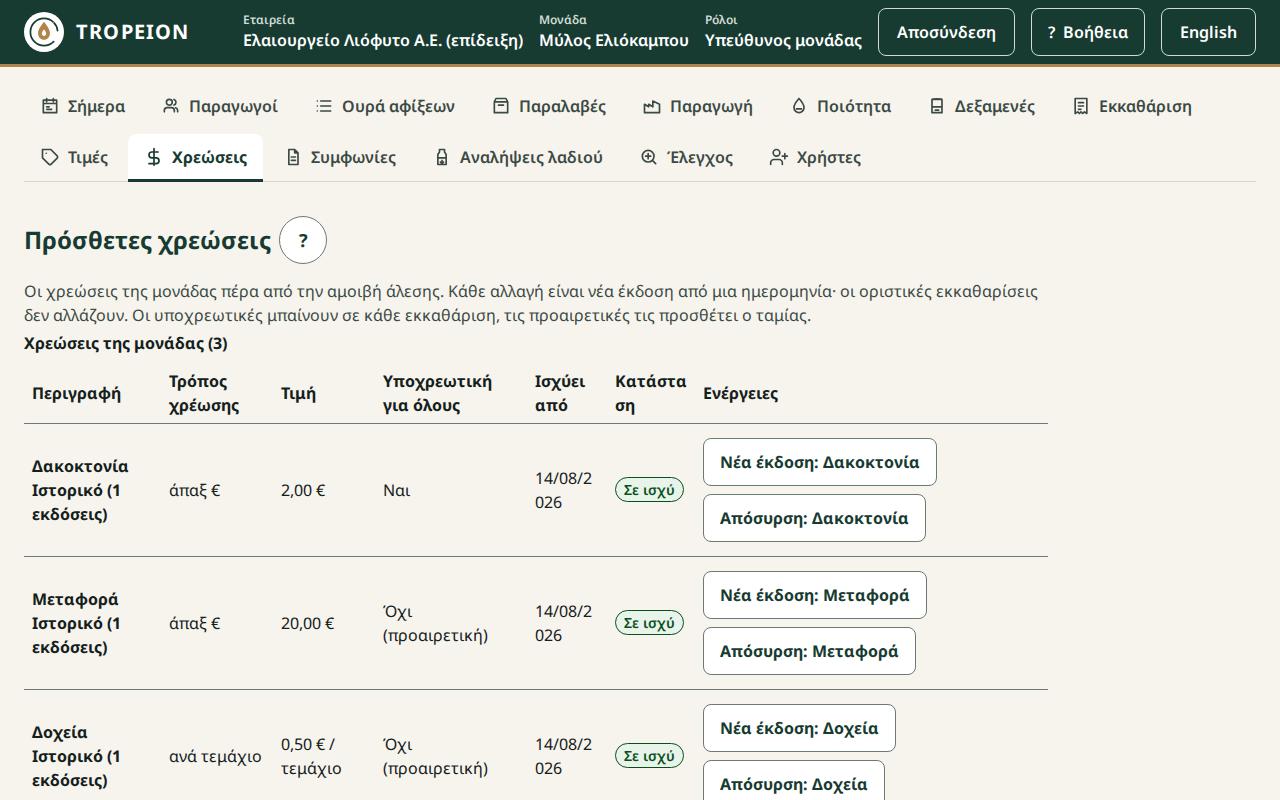The height and width of the screenshot is (800, 1280).
Task: Click the Παραγωγοί people icon
Action: (x=171, y=106)
